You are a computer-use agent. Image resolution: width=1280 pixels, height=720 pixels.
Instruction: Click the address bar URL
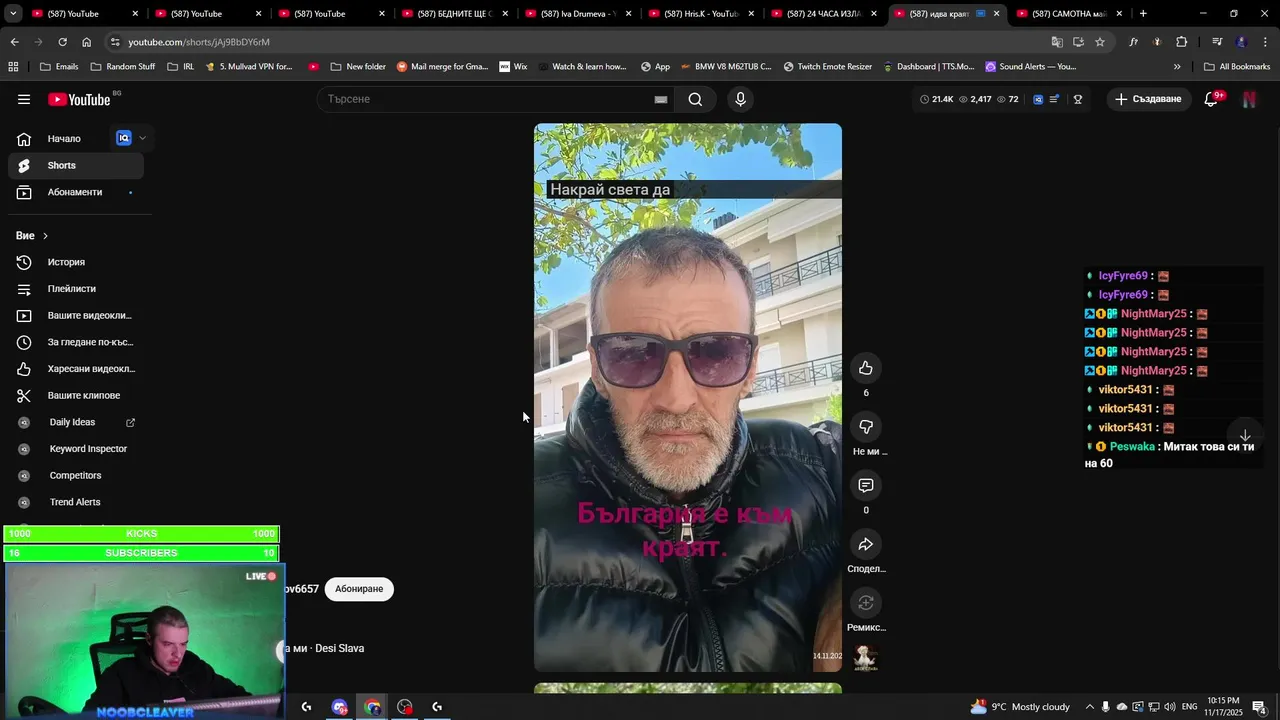point(199,42)
